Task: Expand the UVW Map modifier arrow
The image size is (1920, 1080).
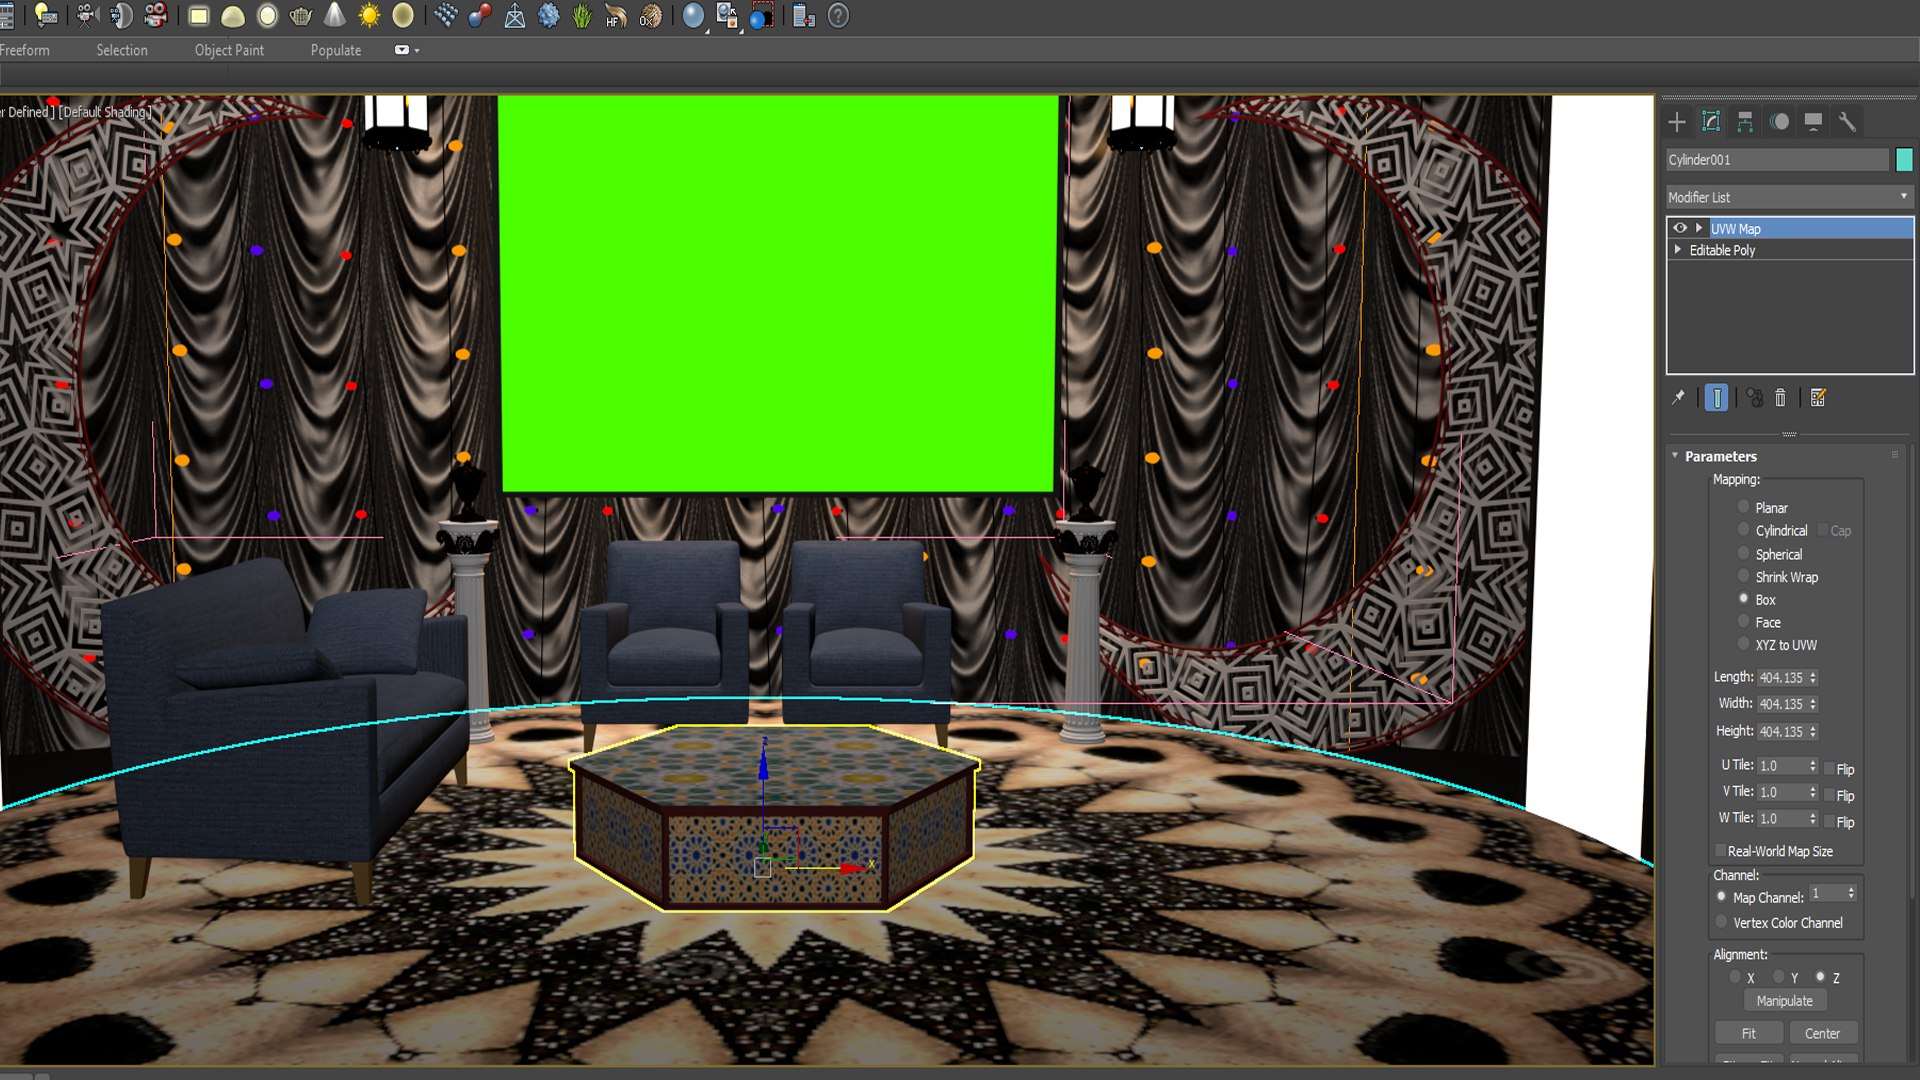Action: pyautogui.click(x=1698, y=228)
